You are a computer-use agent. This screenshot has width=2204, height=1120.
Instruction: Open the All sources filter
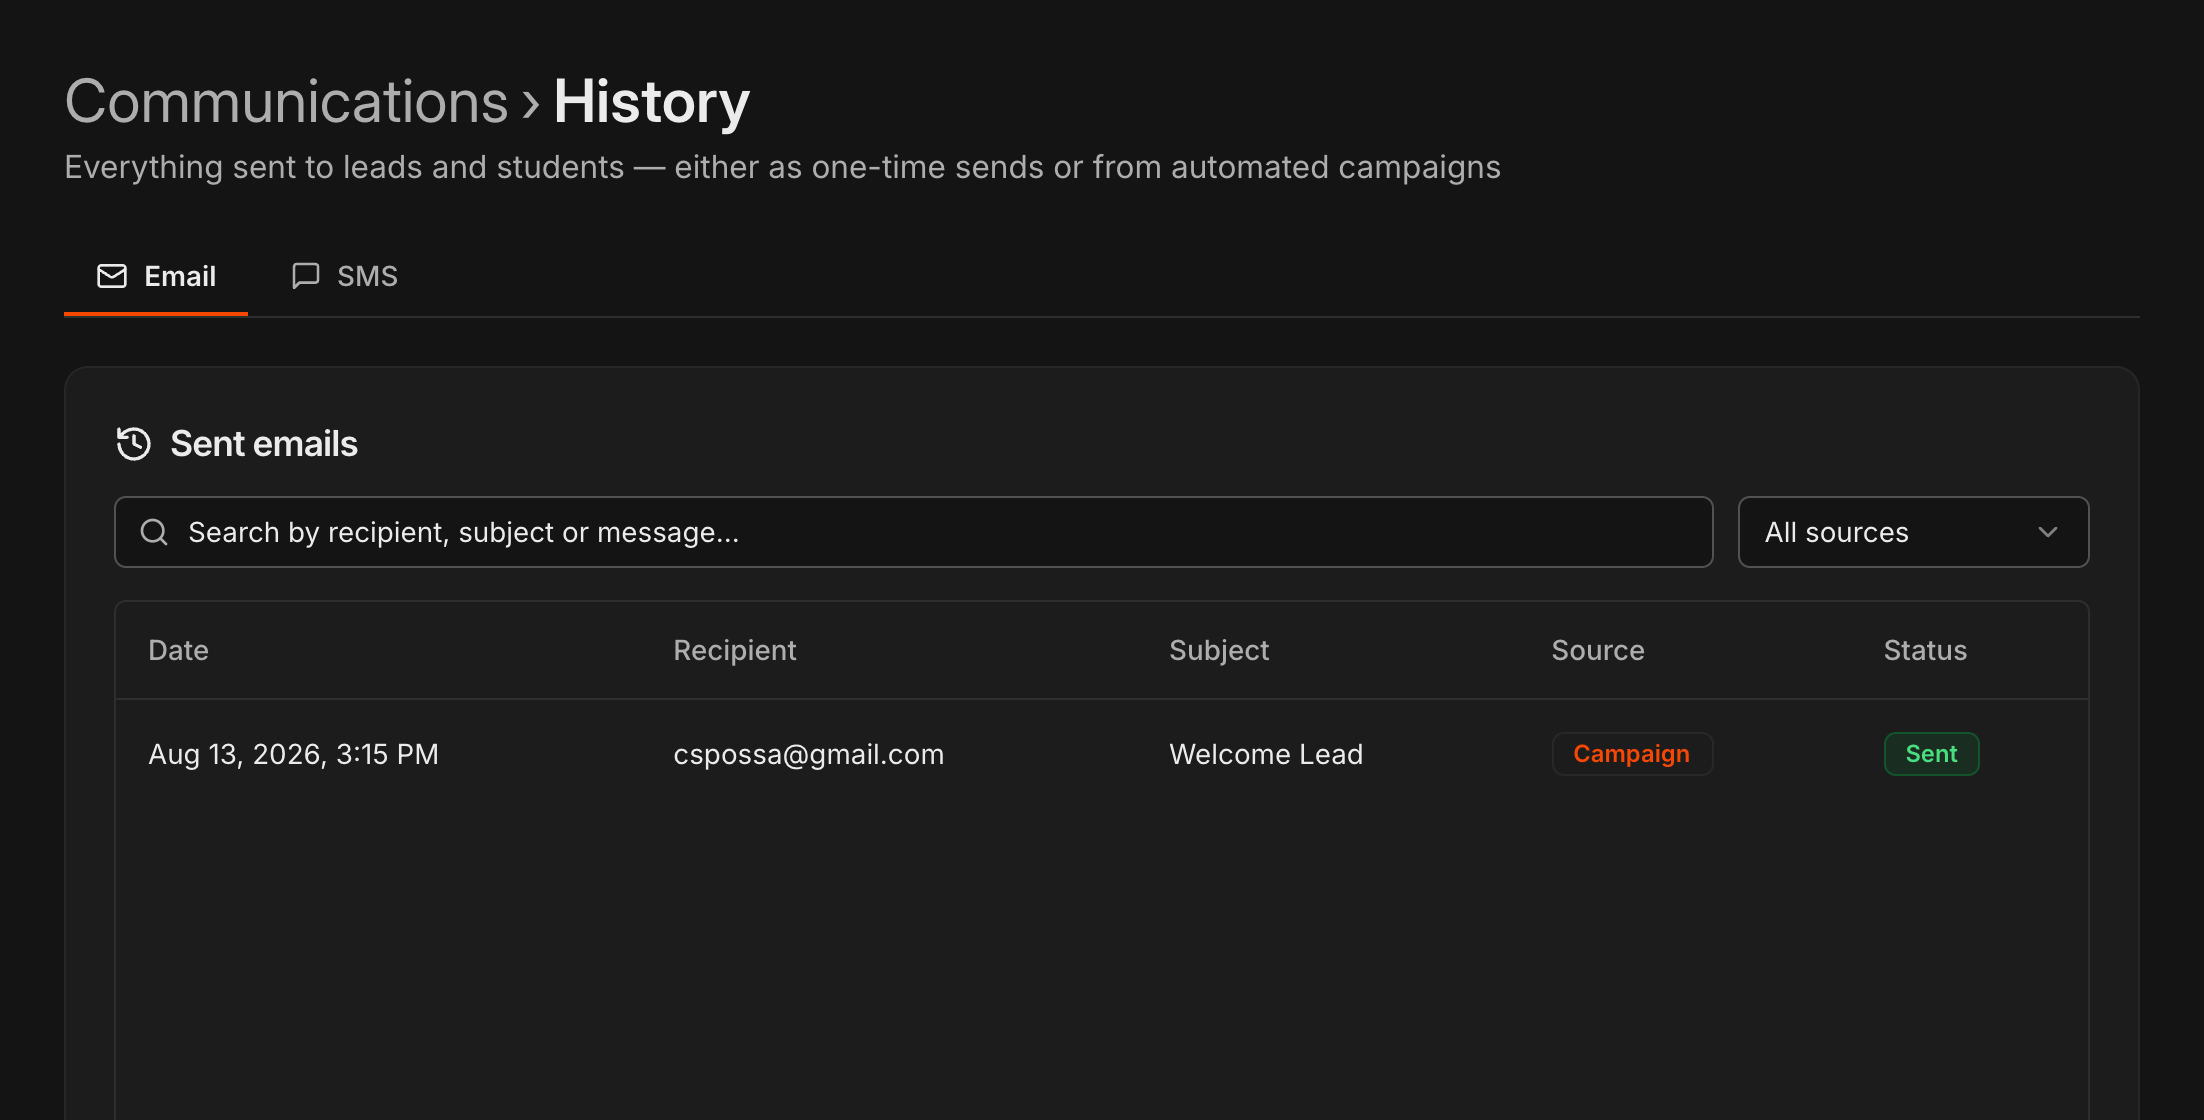coord(1913,532)
